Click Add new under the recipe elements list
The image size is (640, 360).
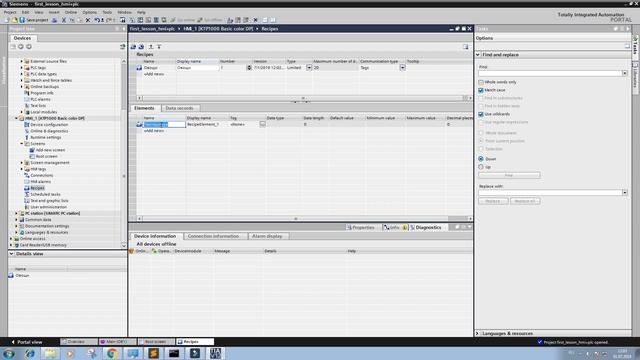click(154, 131)
